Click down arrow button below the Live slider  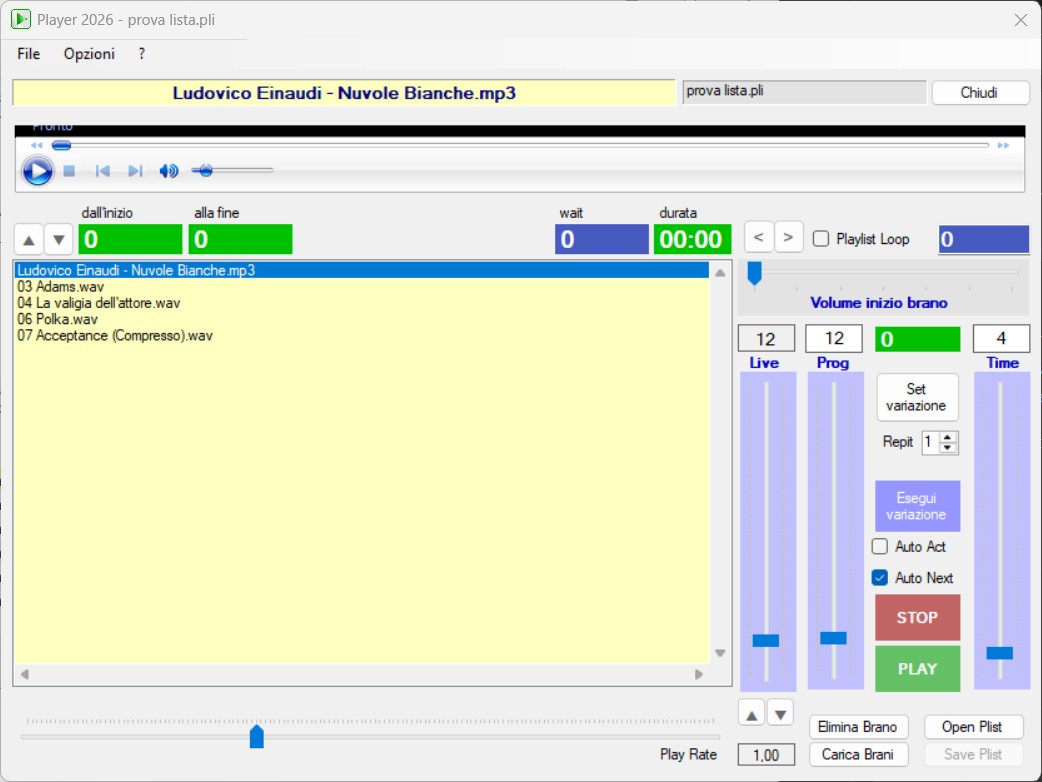point(781,715)
